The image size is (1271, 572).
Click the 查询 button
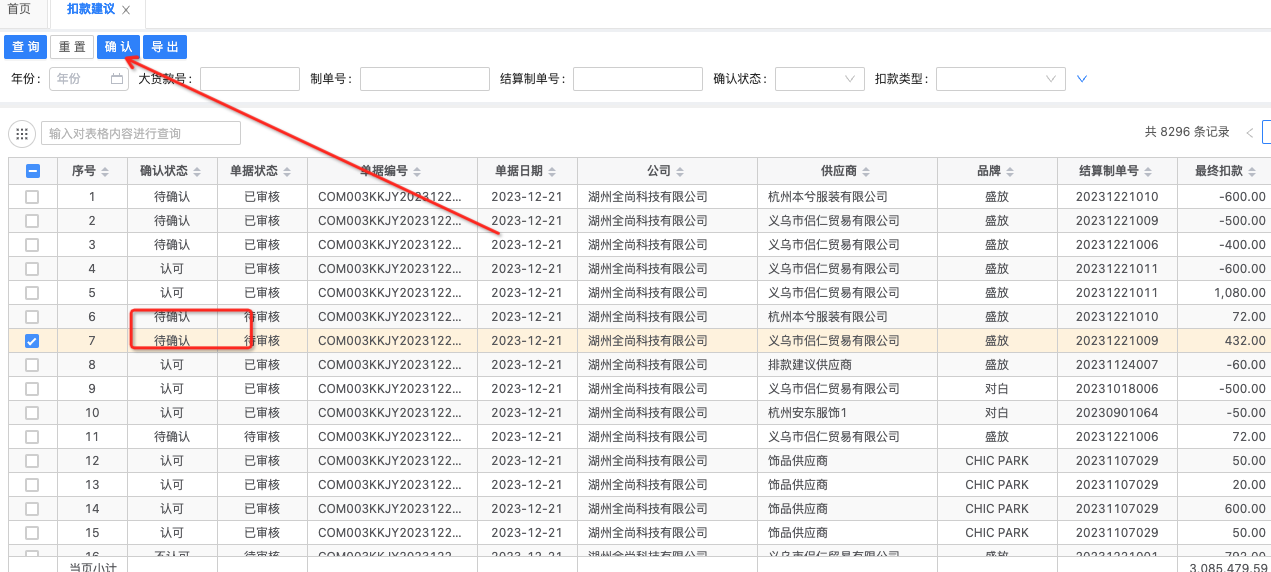tap(26, 47)
